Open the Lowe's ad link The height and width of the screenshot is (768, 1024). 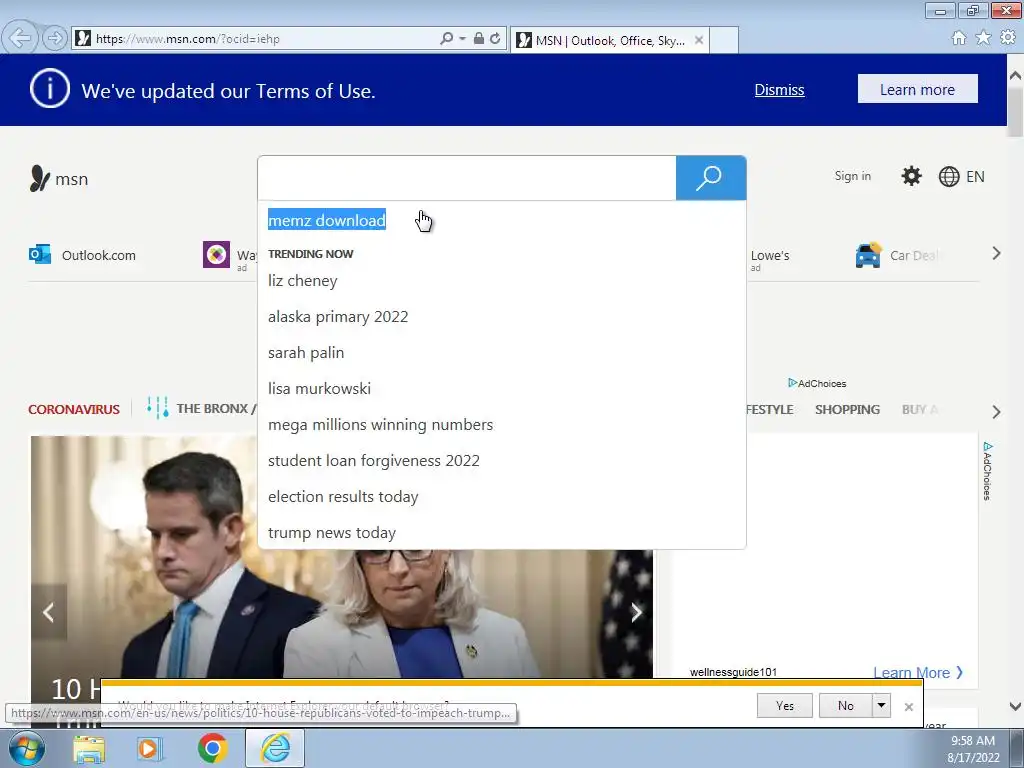[x=770, y=255]
